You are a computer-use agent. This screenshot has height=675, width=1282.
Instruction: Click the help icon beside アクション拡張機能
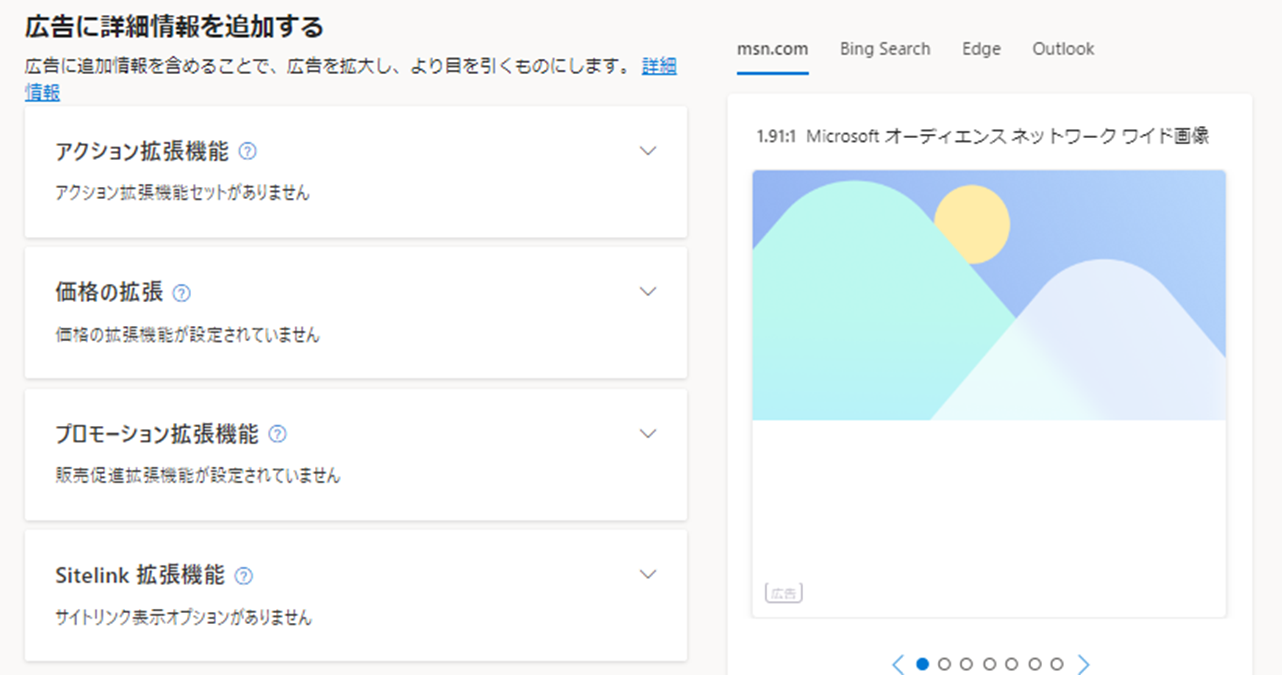click(x=248, y=152)
